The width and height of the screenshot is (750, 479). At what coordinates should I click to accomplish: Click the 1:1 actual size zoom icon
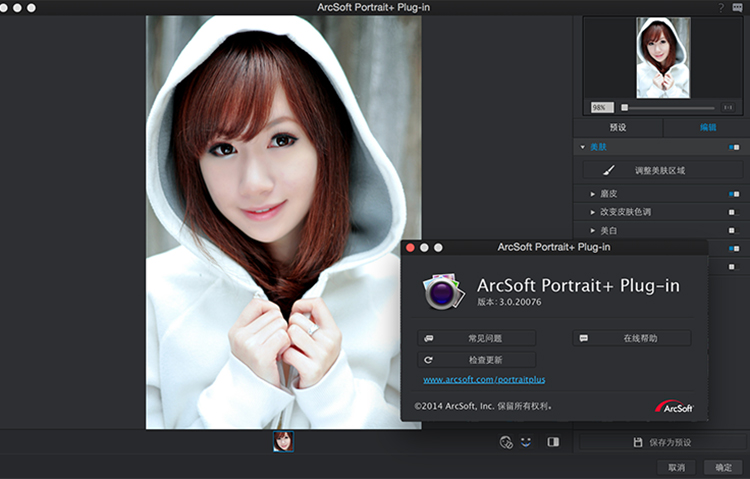point(728,107)
